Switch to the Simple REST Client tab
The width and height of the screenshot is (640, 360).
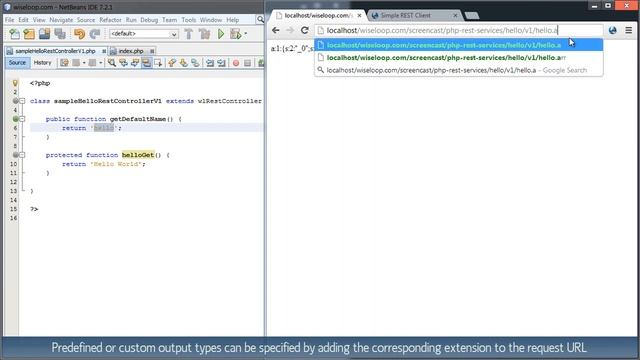(413, 16)
